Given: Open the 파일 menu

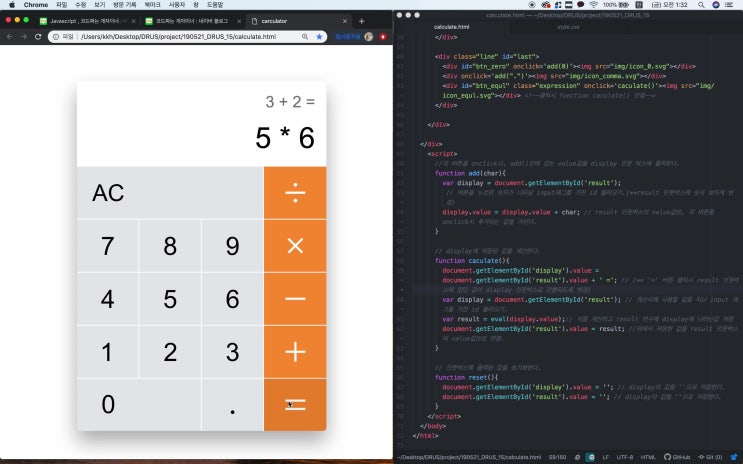Looking at the screenshot, I should [x=62, y=5].
